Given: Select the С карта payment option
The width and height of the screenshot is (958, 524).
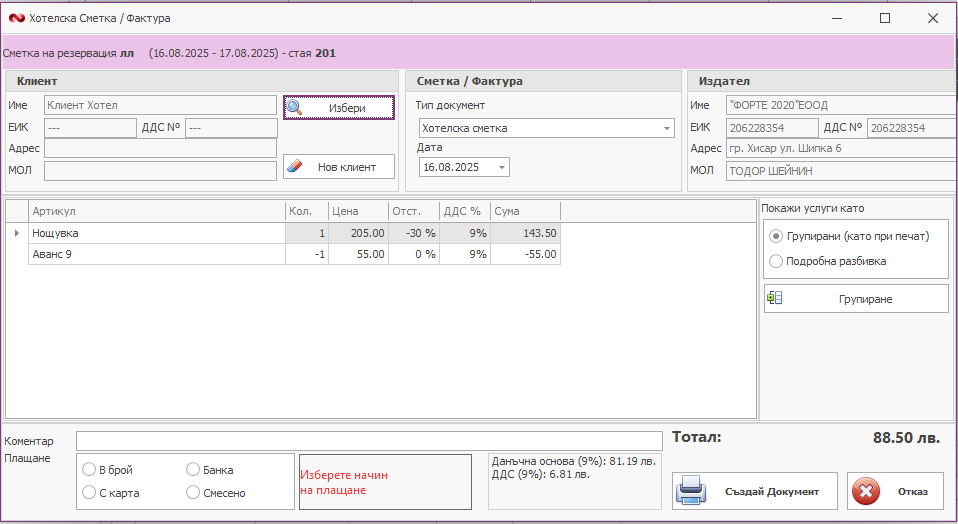Looking at the screenshot, I should click(90, 493).
